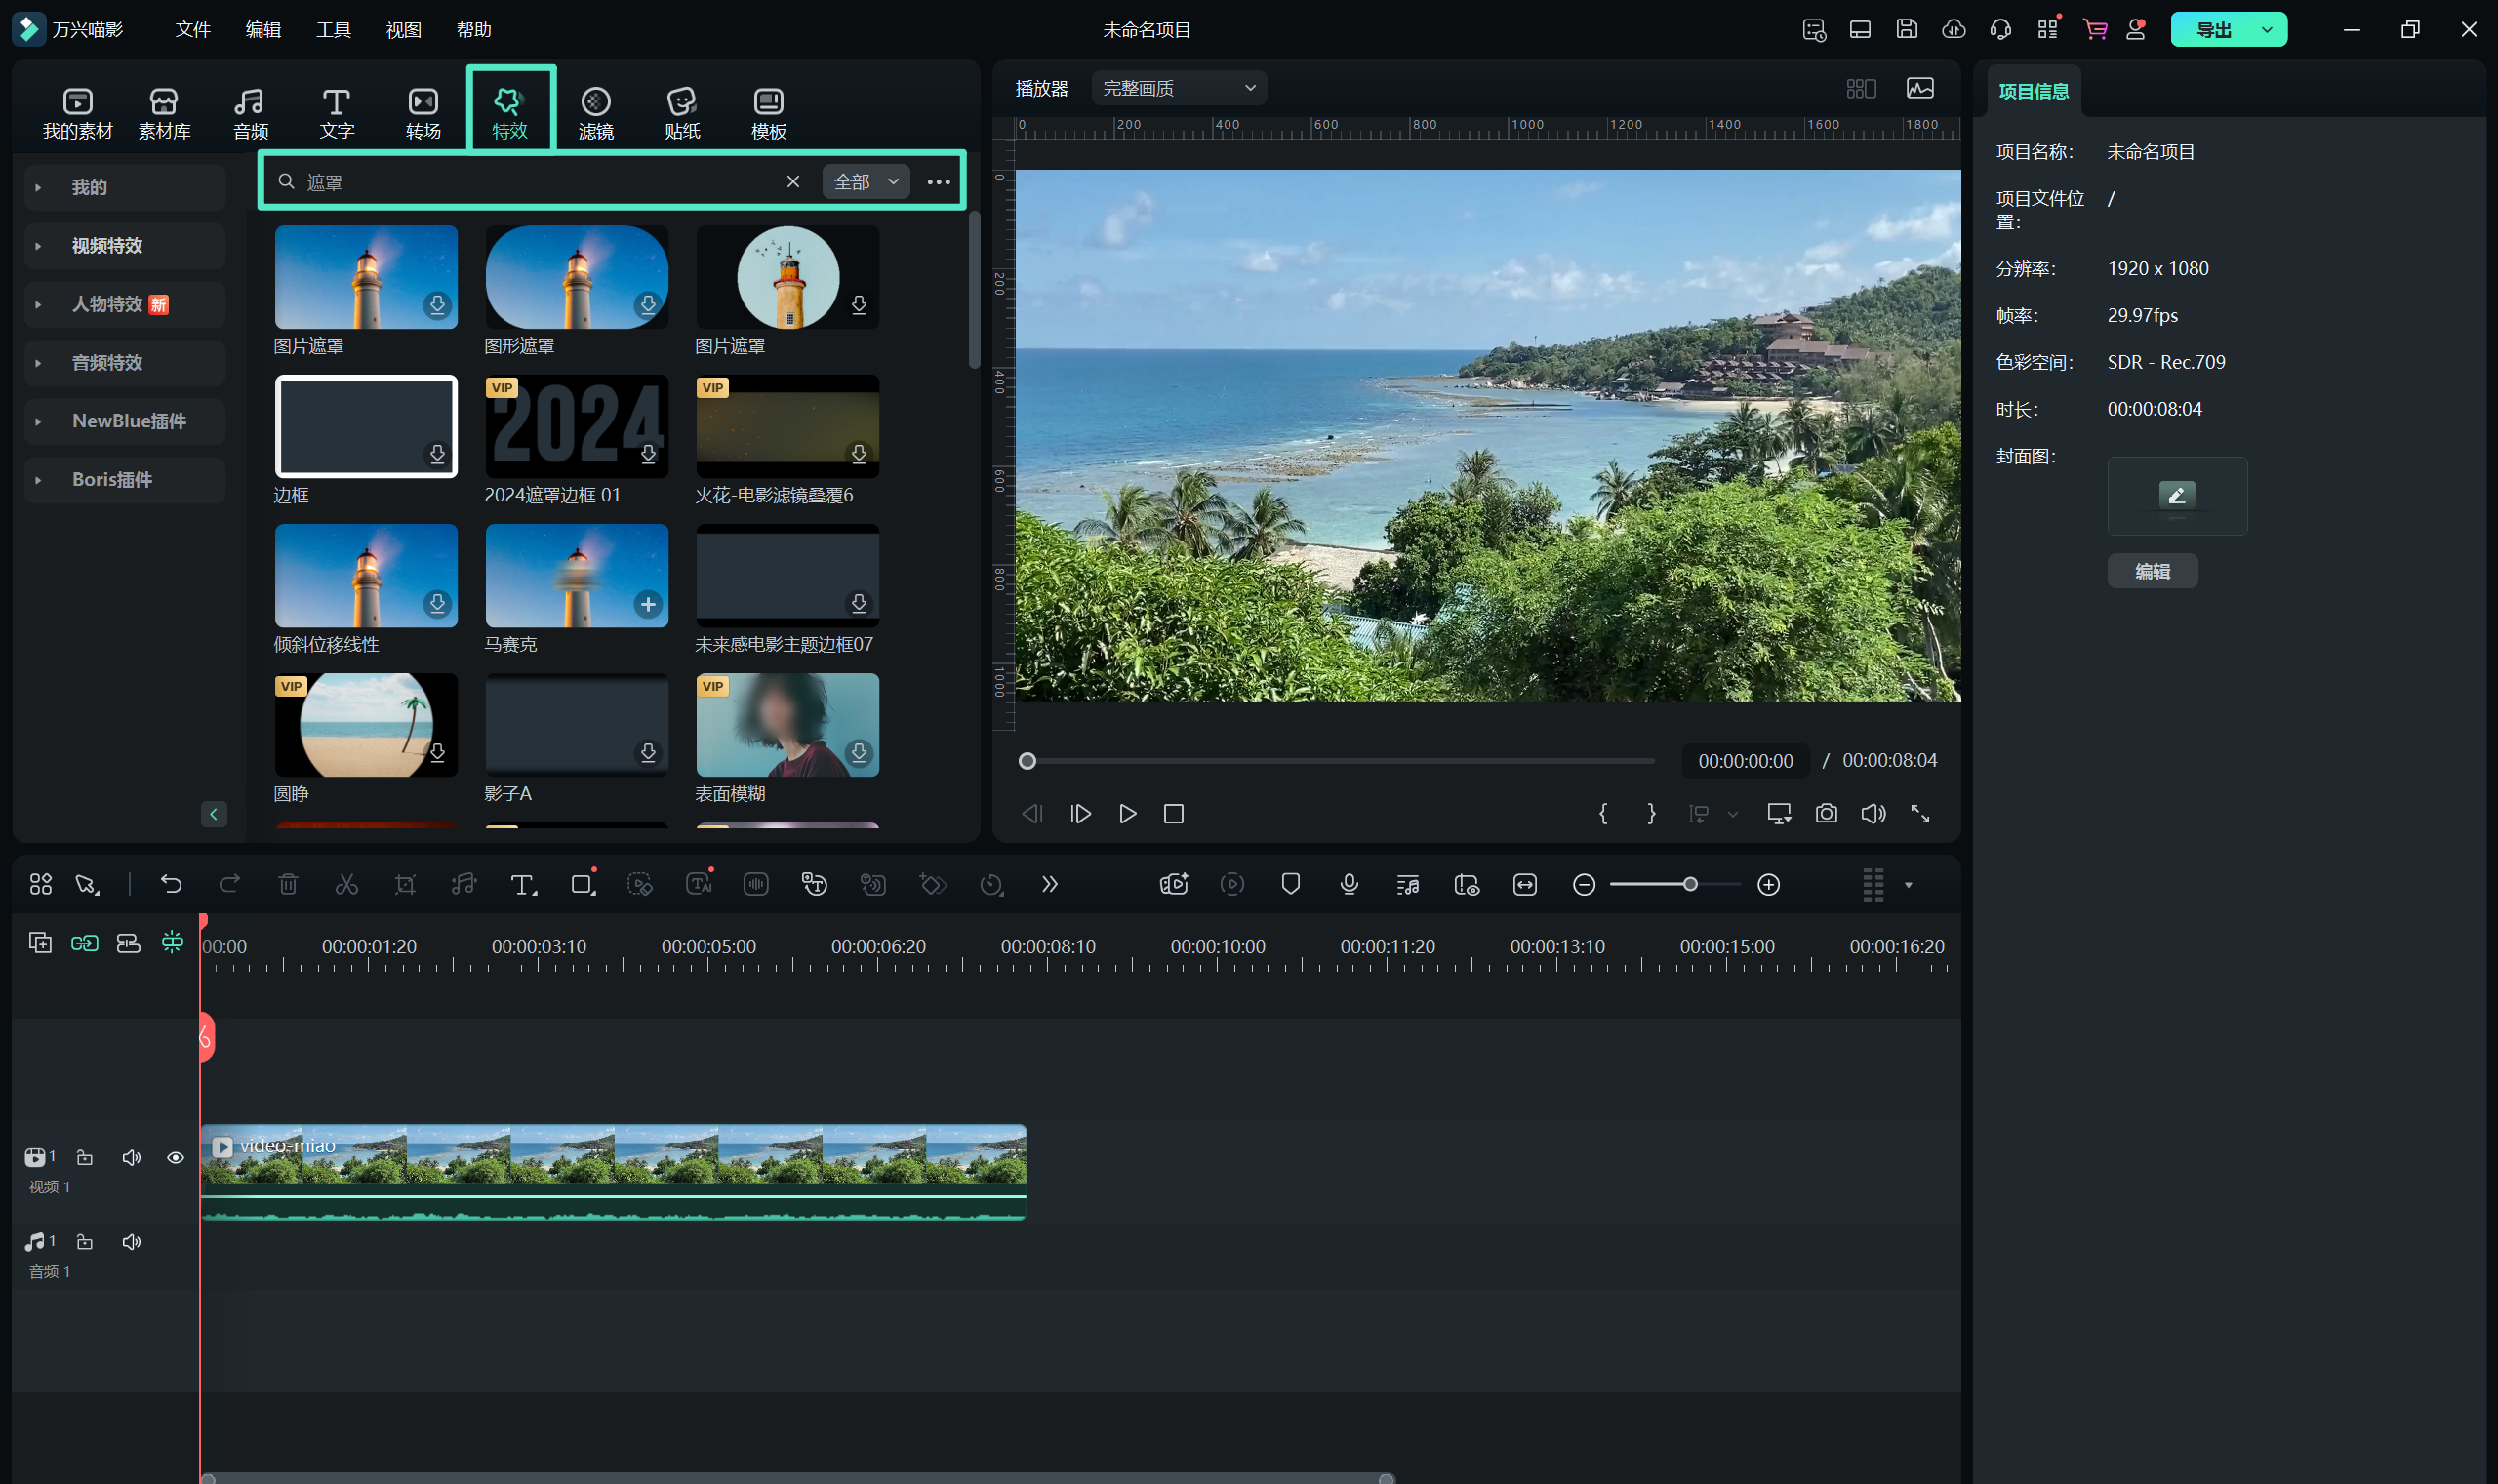This screenshot has height=1484, width=2498.
Task: Click the timeline zoom slider handle
Action: (1689, 884)
